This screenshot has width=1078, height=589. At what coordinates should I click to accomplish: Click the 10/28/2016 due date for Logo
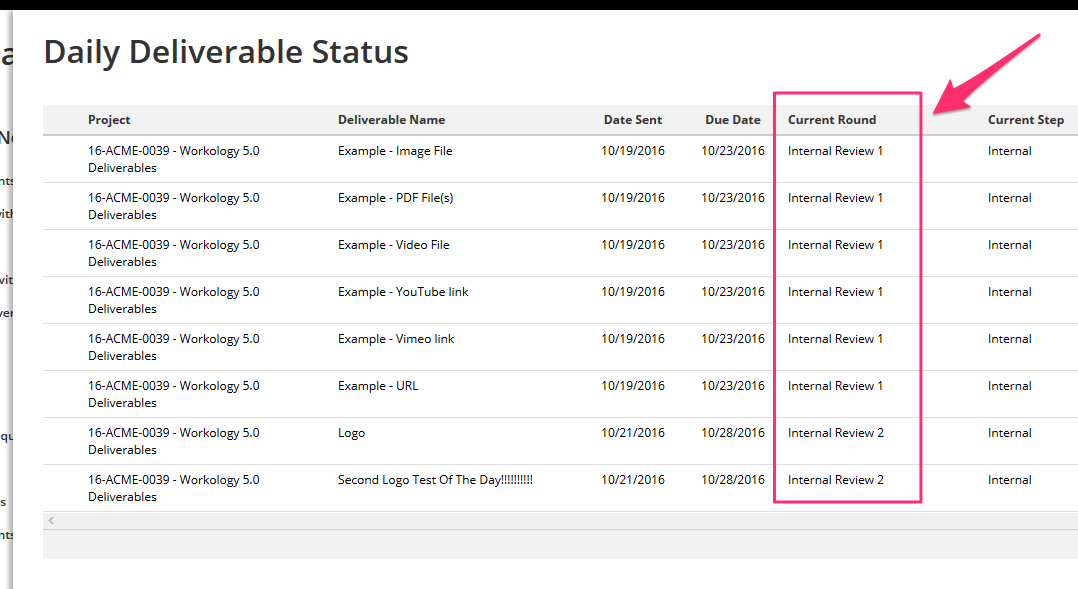pos(732,433)
